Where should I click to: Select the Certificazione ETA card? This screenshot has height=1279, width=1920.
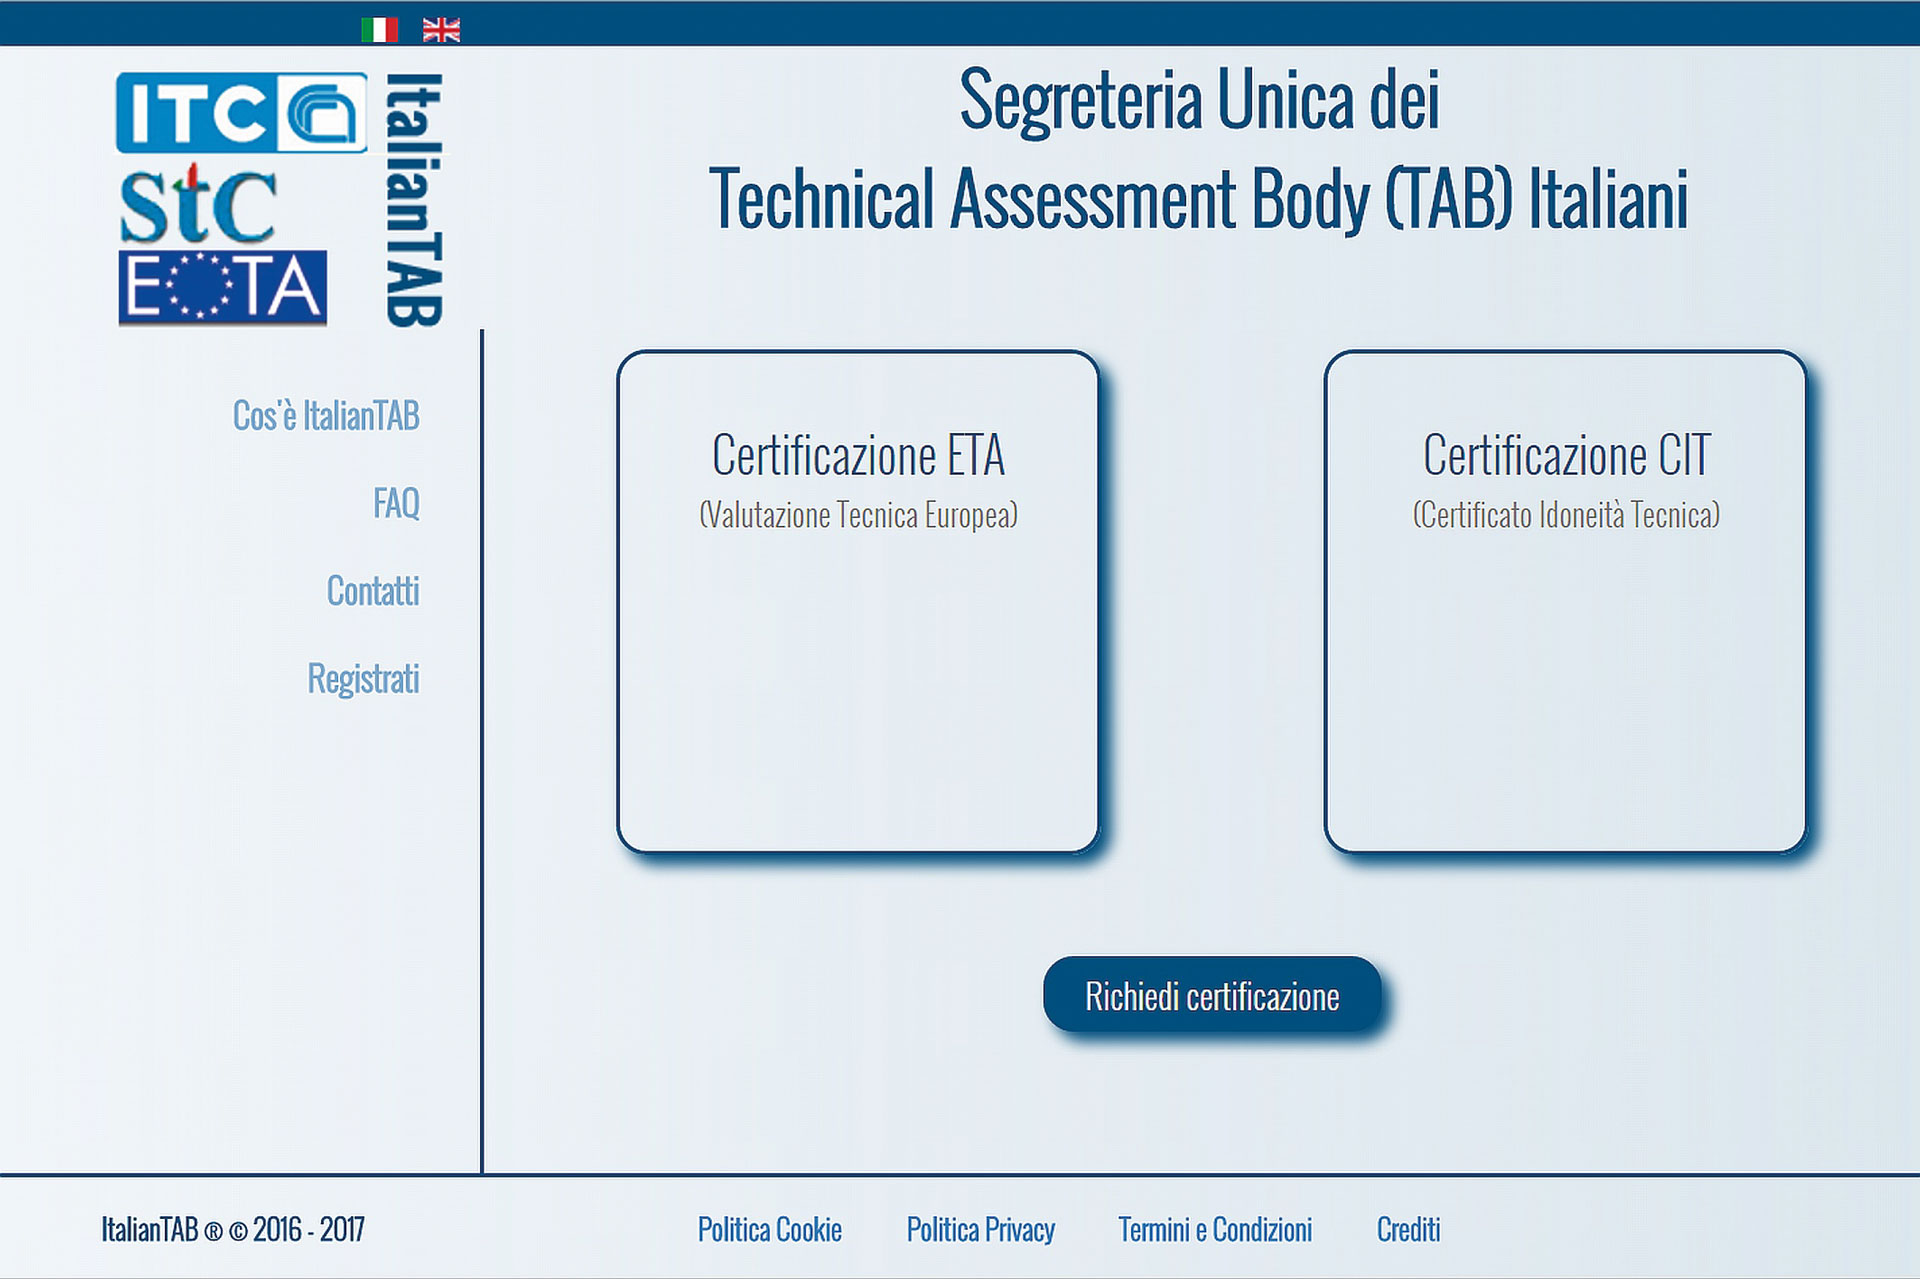tap(858, 601)
